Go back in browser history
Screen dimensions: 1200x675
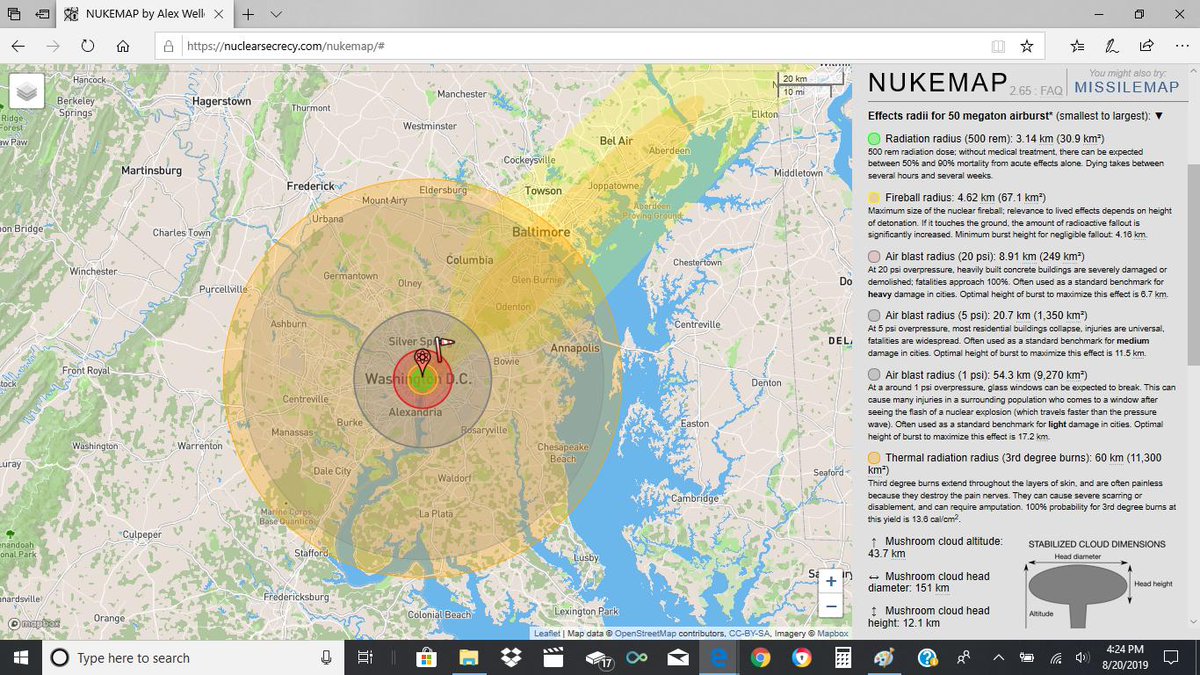tap(19, 46)
